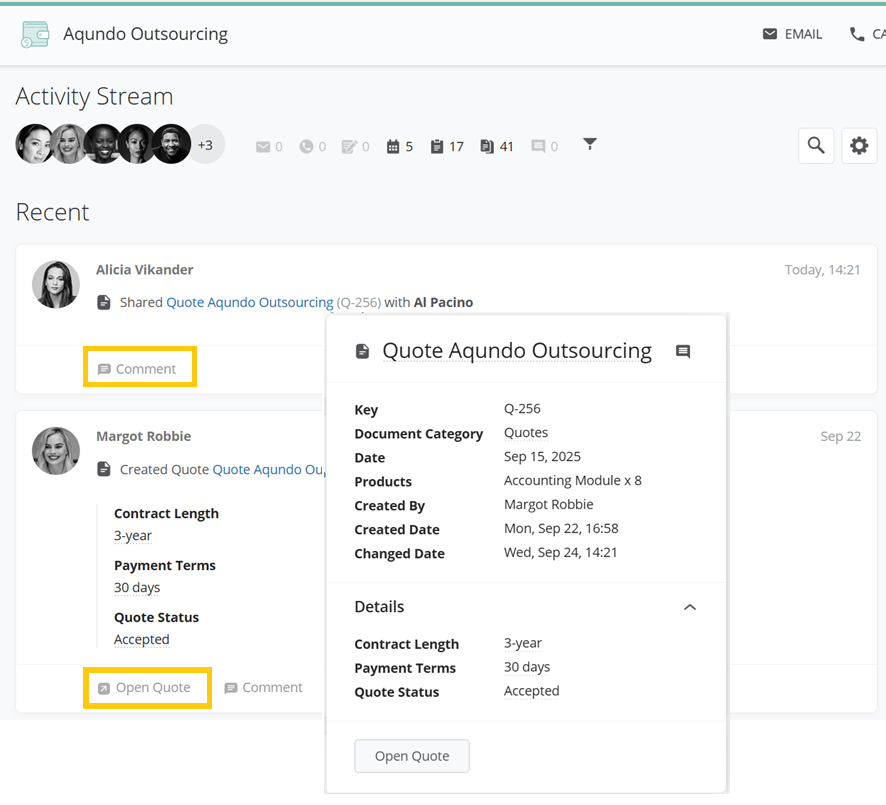Click comment icon beside quote popup title
The height and width of the screenshot is (805, 886).
[683, 352]
